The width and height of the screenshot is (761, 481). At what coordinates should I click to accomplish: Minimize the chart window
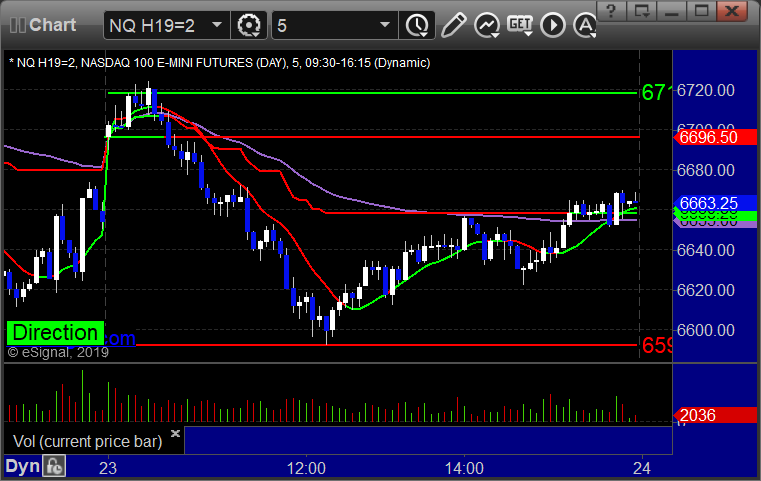click(672, 11)
